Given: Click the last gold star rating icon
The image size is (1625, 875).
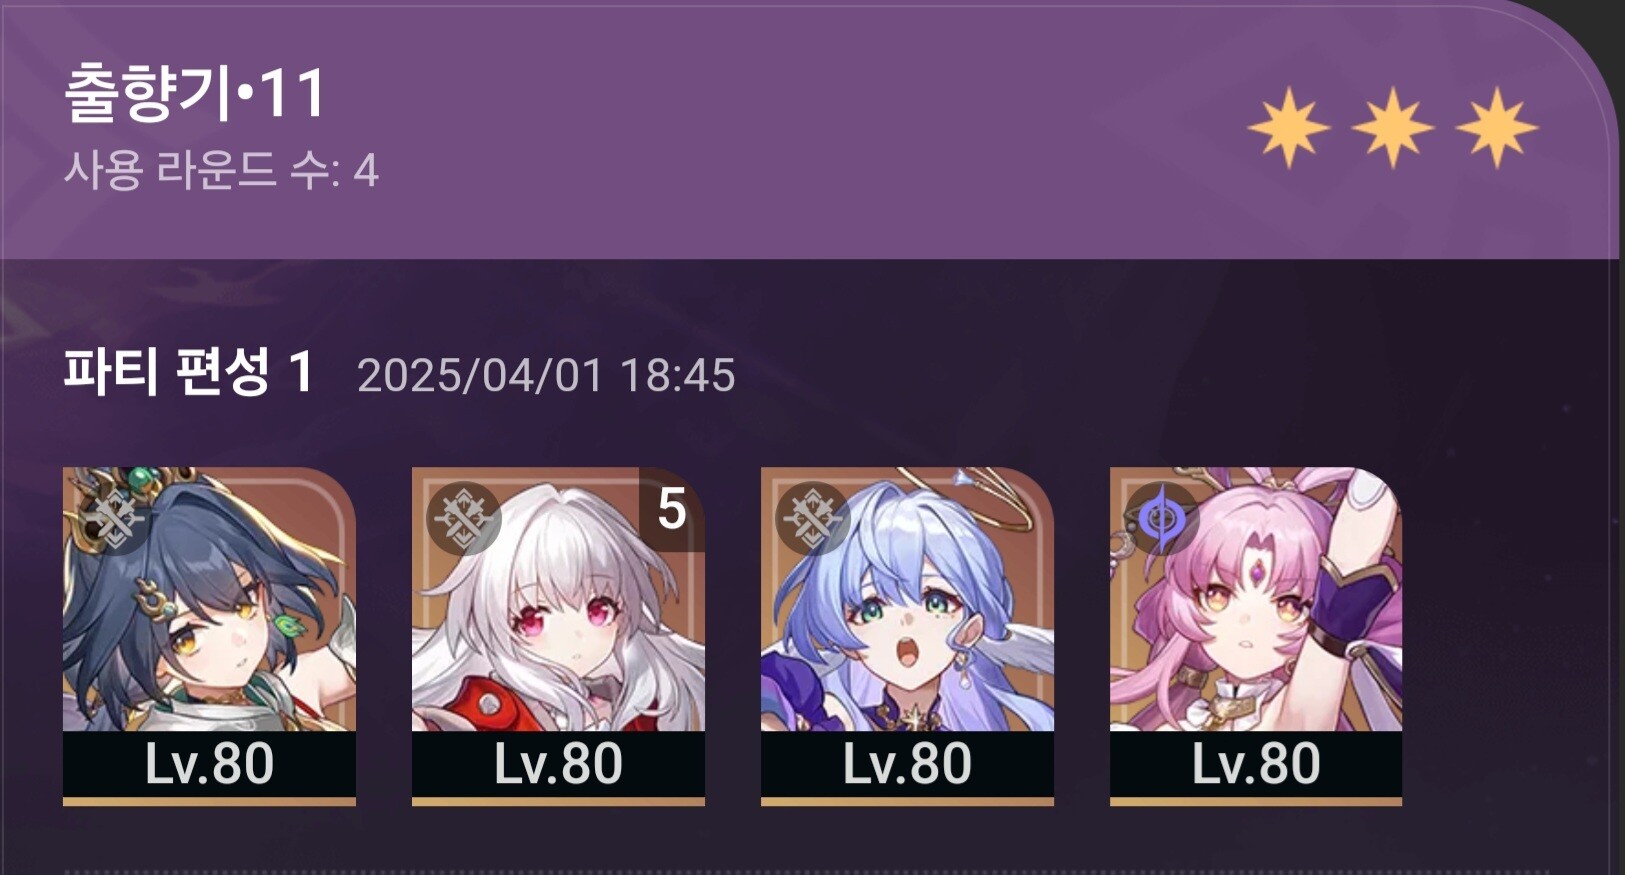Looking at the screenshot, I should pos(1497,127).
